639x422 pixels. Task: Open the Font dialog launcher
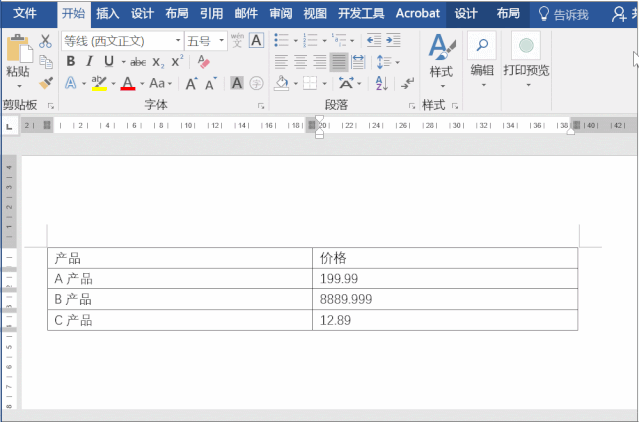pyautogui.click(x=261, y=106)
